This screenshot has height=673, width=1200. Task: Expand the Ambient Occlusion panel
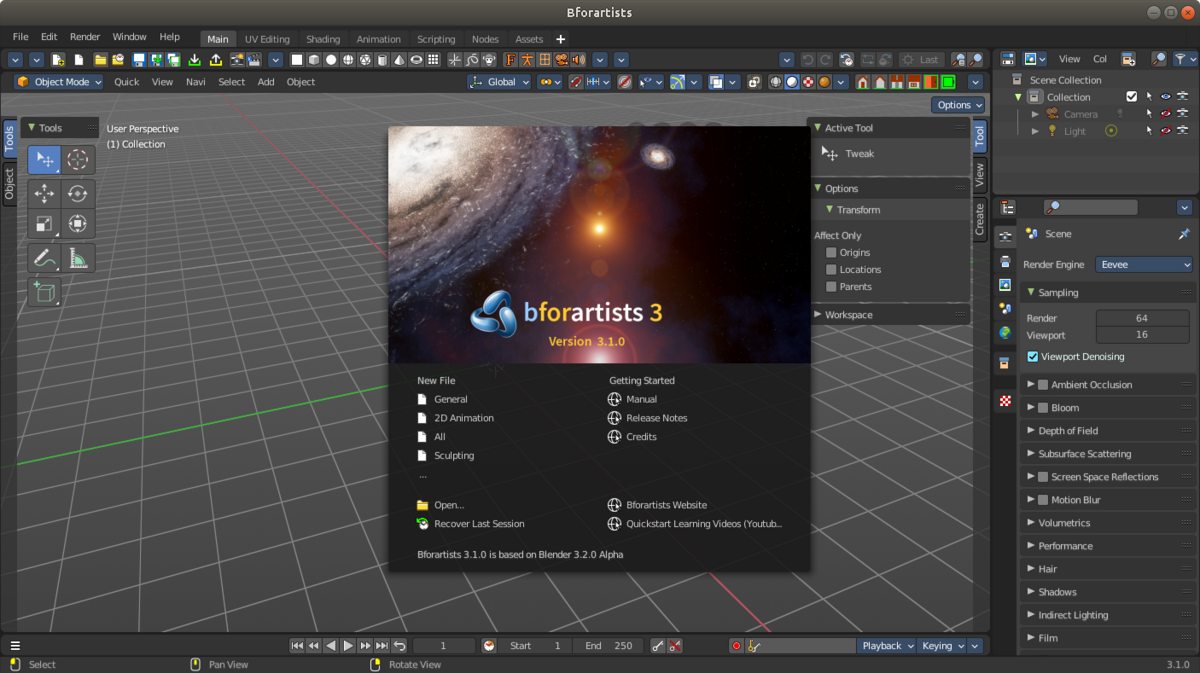[1031, 385]
